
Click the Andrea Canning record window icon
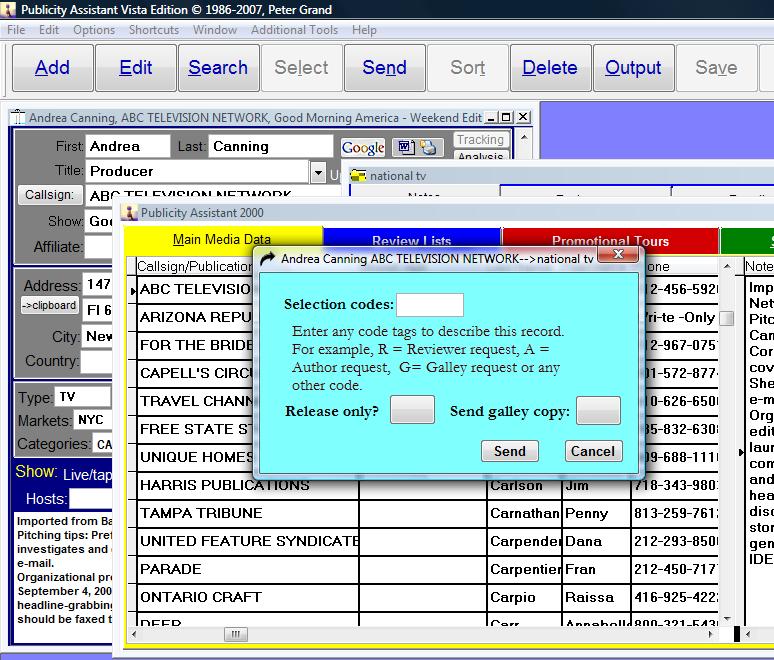[18, 117]
